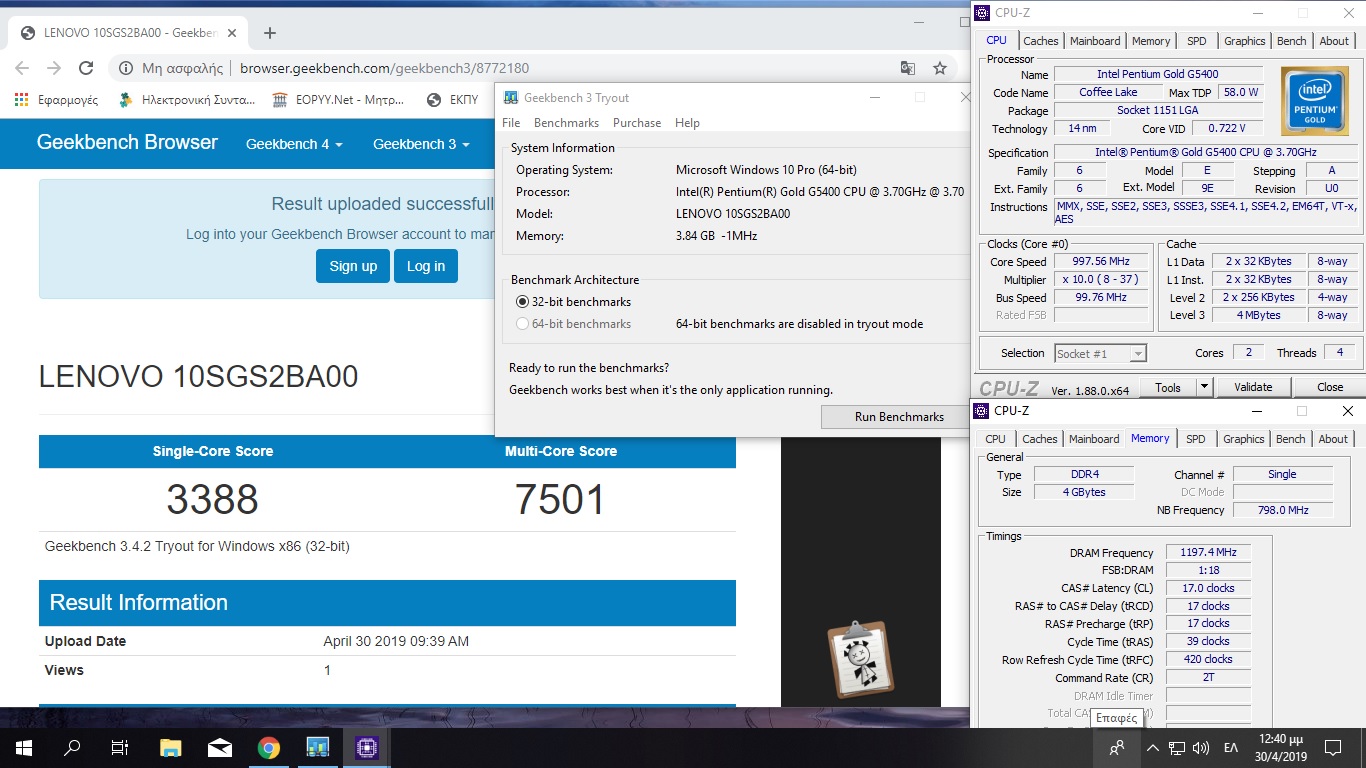Reload the page with the refresh icon
This screenshot has width=1366, height=768.
(86, 68)
